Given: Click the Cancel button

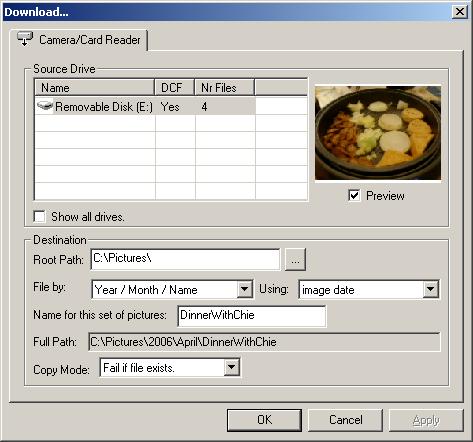Looking at the screenshot, I should point(345,420).
